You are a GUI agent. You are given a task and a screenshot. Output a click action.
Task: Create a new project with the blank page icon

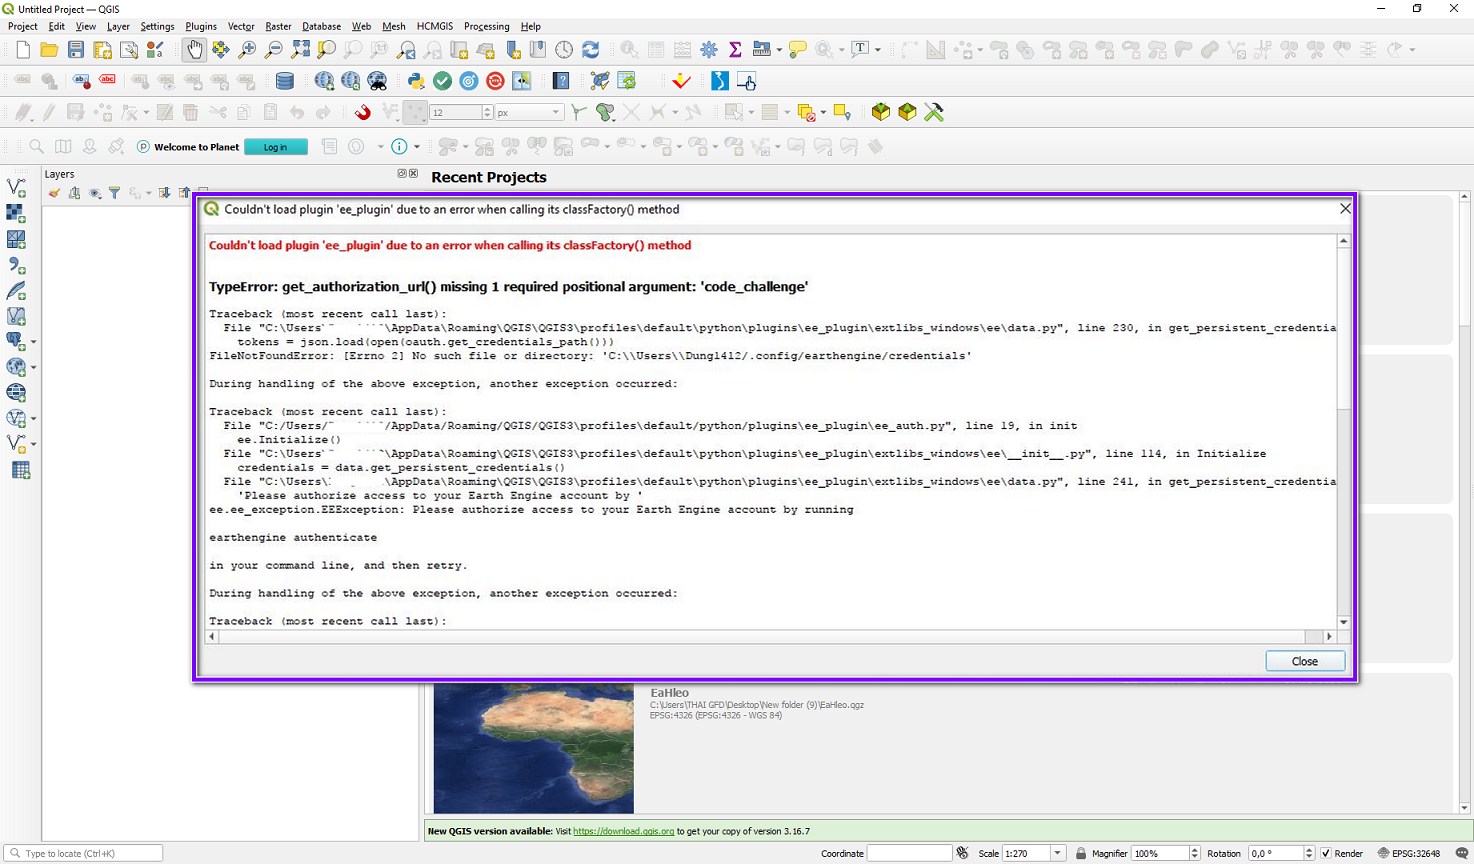[x=23, y=50]
